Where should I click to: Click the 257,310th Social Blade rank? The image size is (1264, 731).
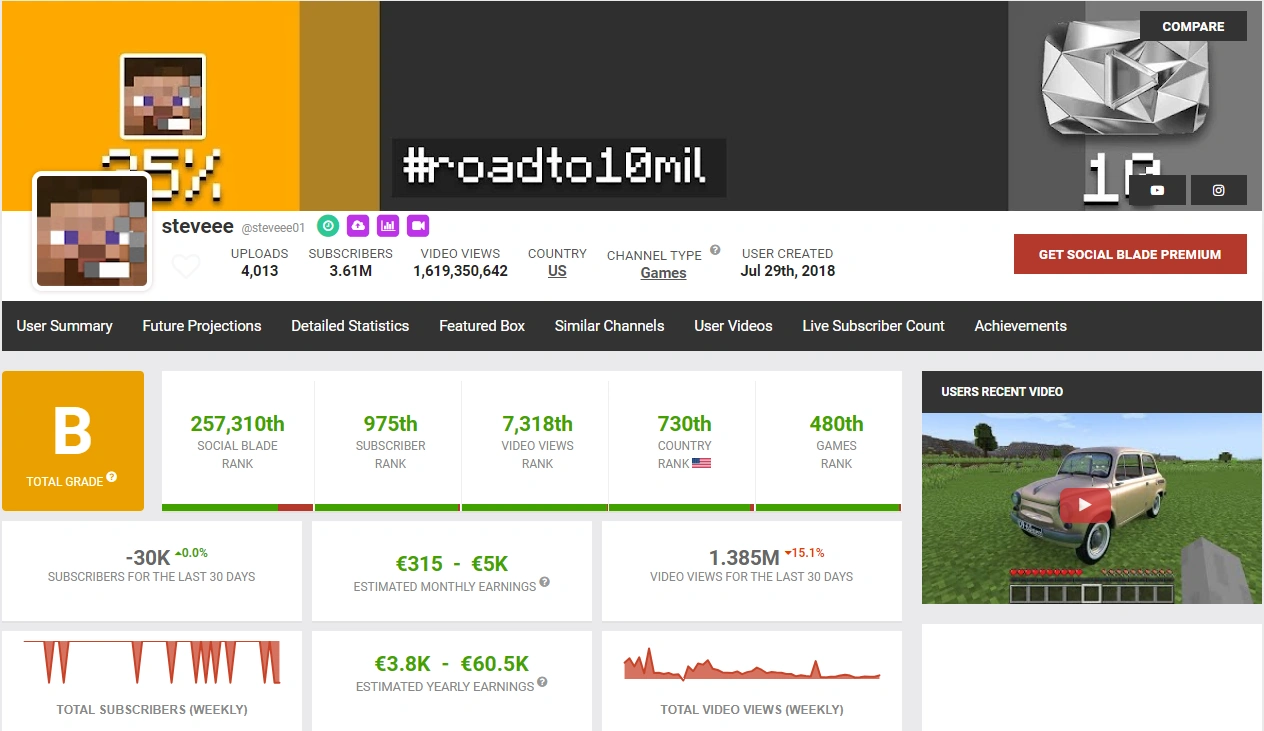pyautogui.click(x=238, y=423)
